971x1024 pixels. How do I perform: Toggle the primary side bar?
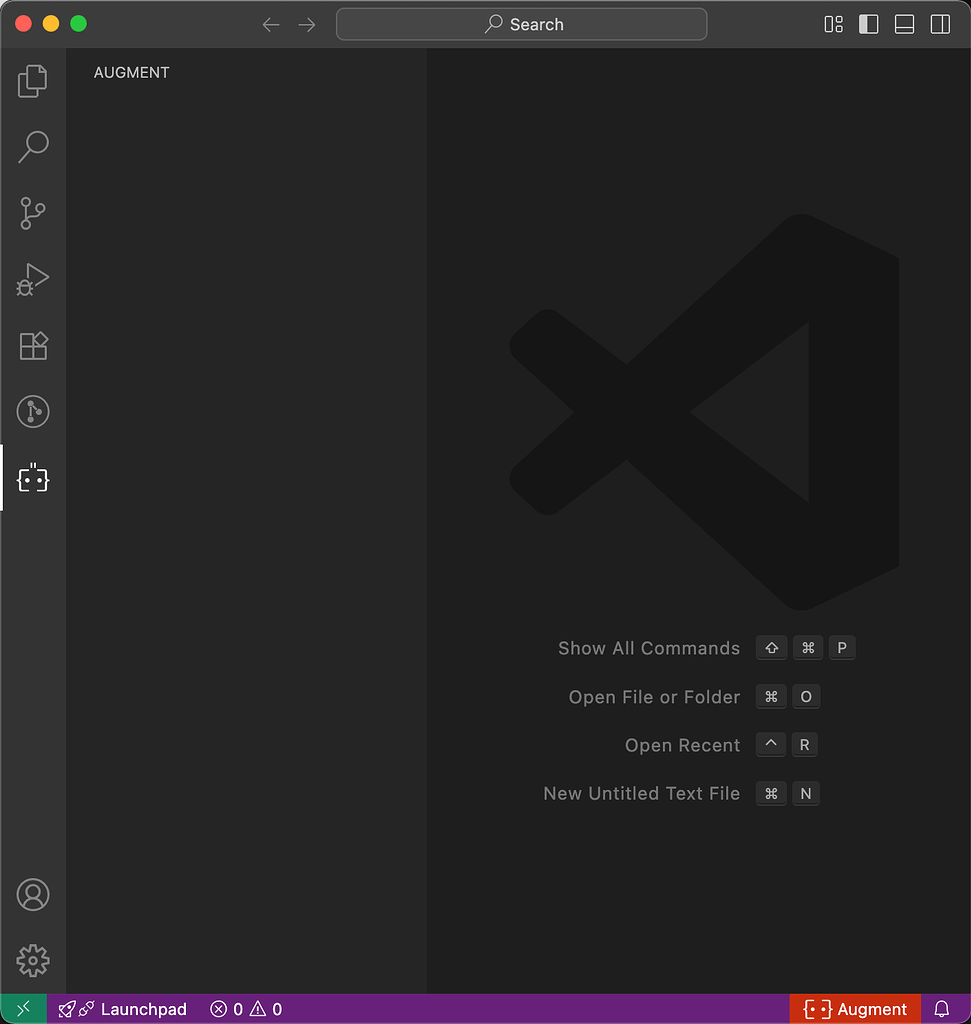(x=868, y=24)
